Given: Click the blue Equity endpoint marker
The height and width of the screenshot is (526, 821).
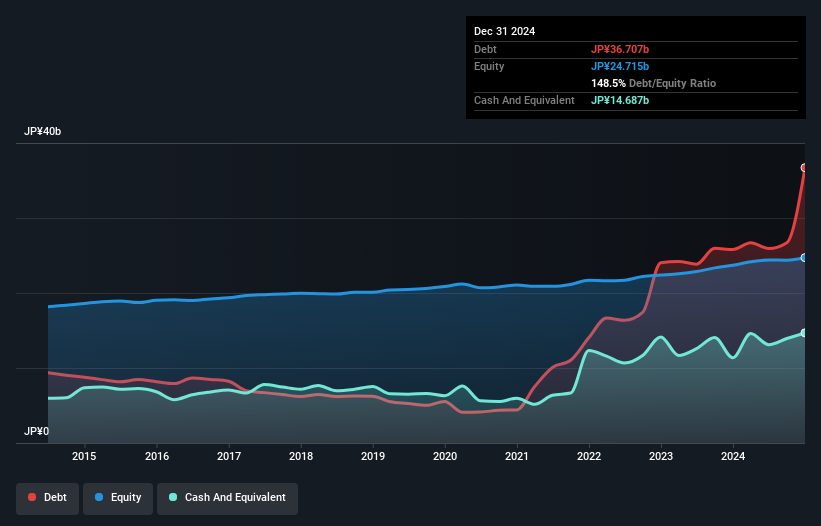Looking at the screenshot, I should (804, 258).
